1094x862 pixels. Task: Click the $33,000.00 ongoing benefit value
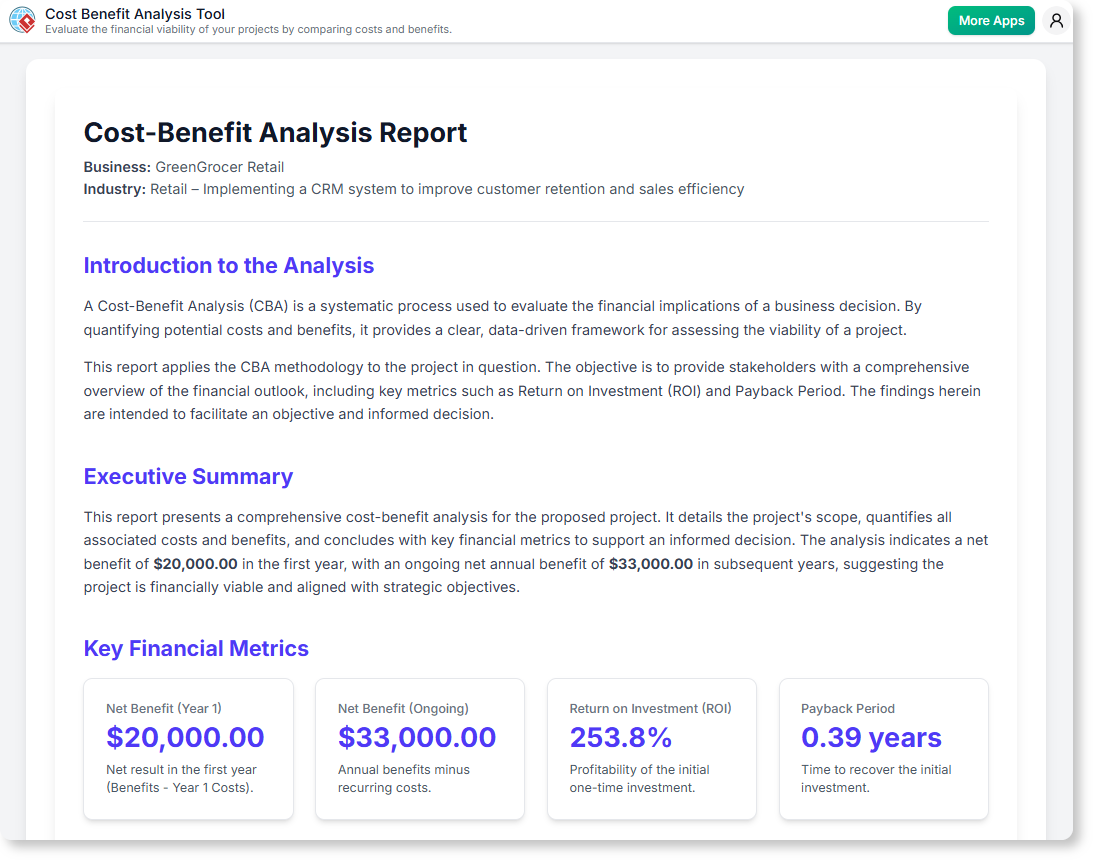click(x=416, y=737)
